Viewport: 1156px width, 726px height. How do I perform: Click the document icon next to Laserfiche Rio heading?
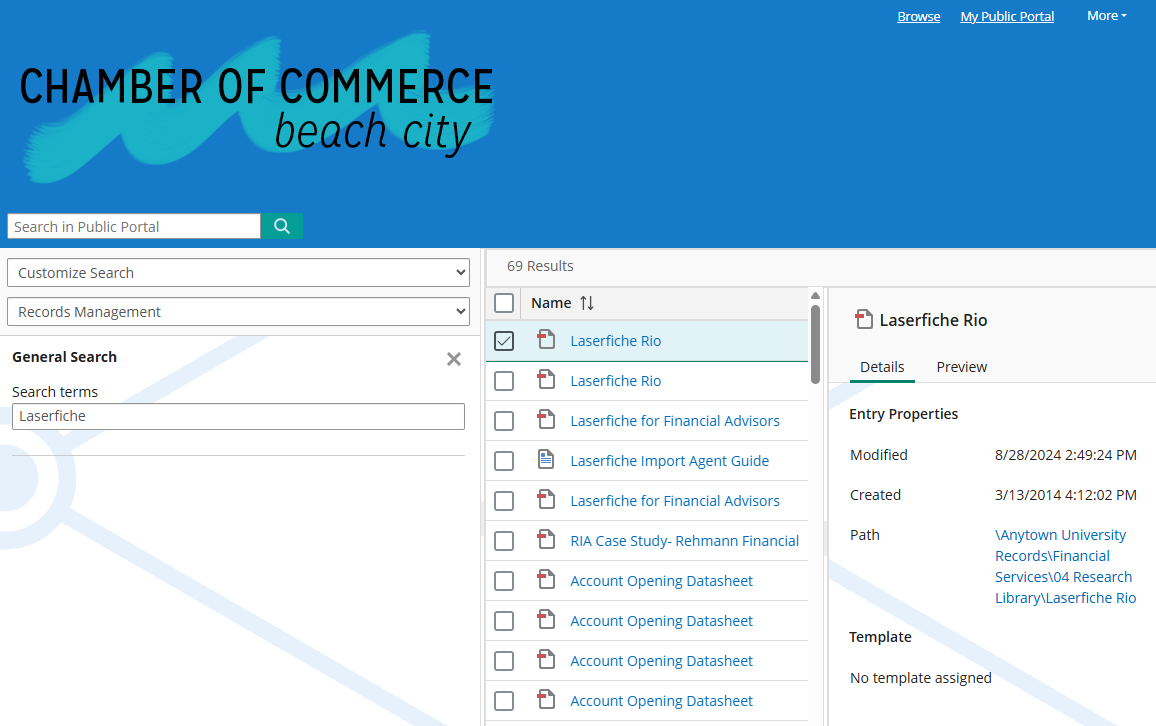[x=863, y=319]
